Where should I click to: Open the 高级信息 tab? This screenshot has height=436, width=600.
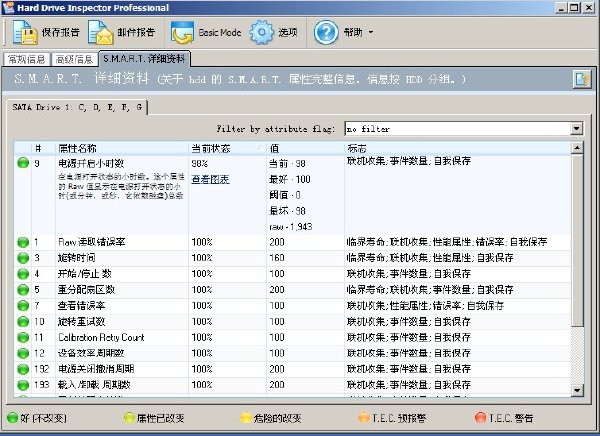74,59
